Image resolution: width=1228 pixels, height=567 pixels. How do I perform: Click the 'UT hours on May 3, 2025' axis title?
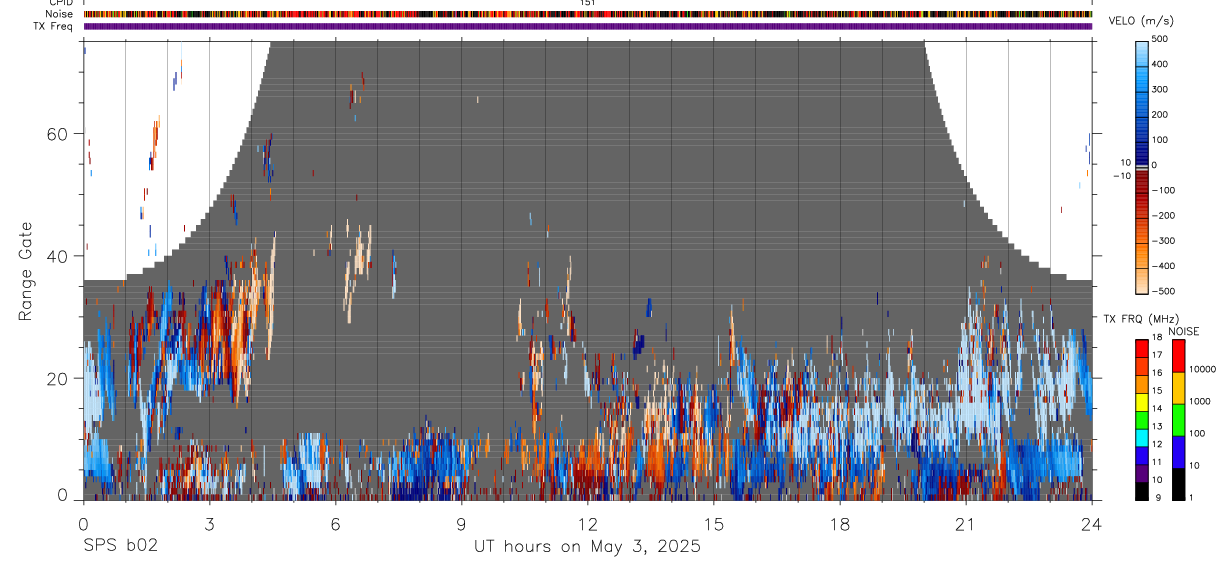pyautogui.click(x=587, y=547)
